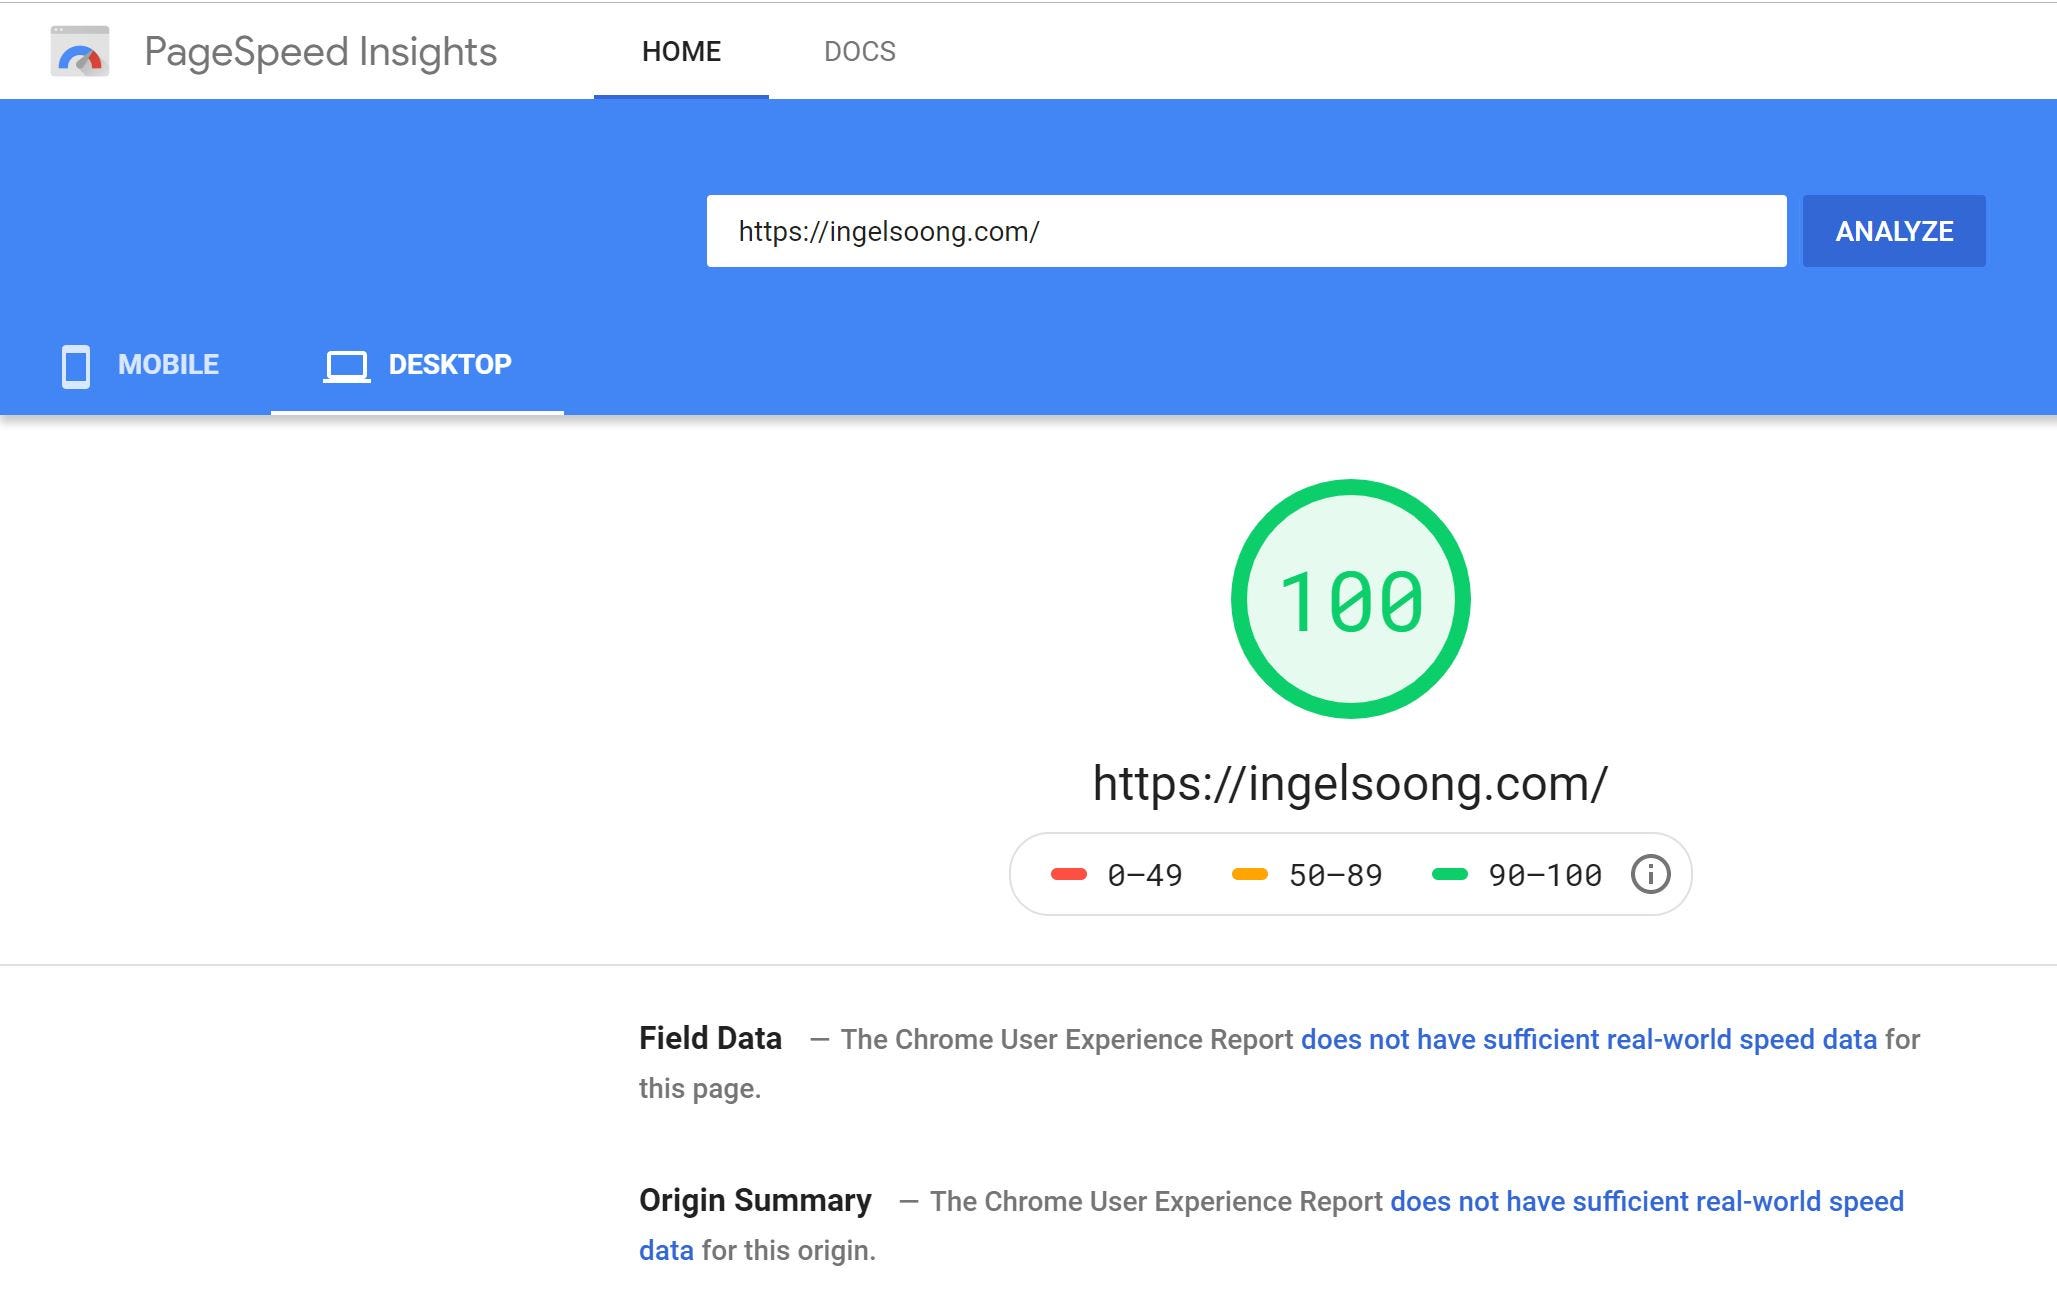Click the PageSpeed Insights speedometer logo
Image resolution: width=2057 pixels, height=1295 pixels.
click(x=80, y=51)
